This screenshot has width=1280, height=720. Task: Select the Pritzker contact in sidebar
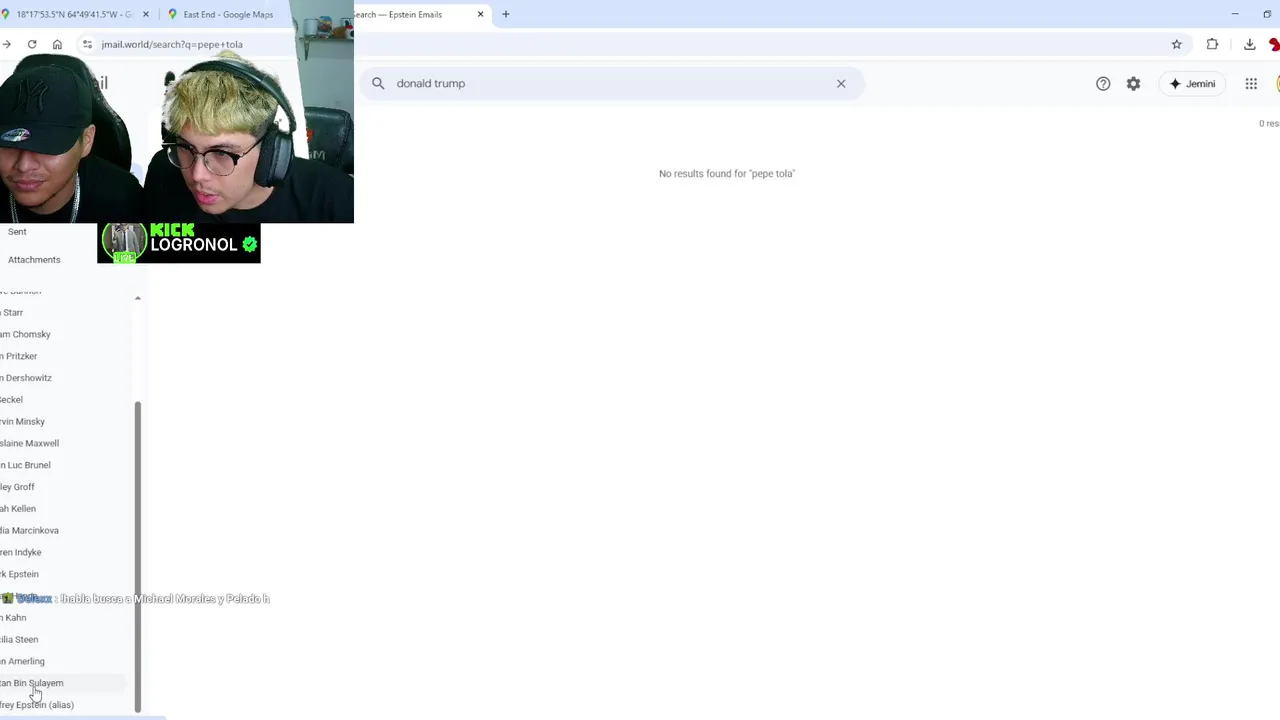[19, 357]
